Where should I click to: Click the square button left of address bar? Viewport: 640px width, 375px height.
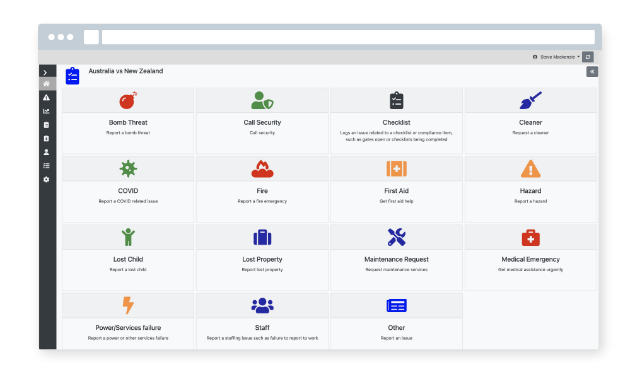[x=91, y=37]
